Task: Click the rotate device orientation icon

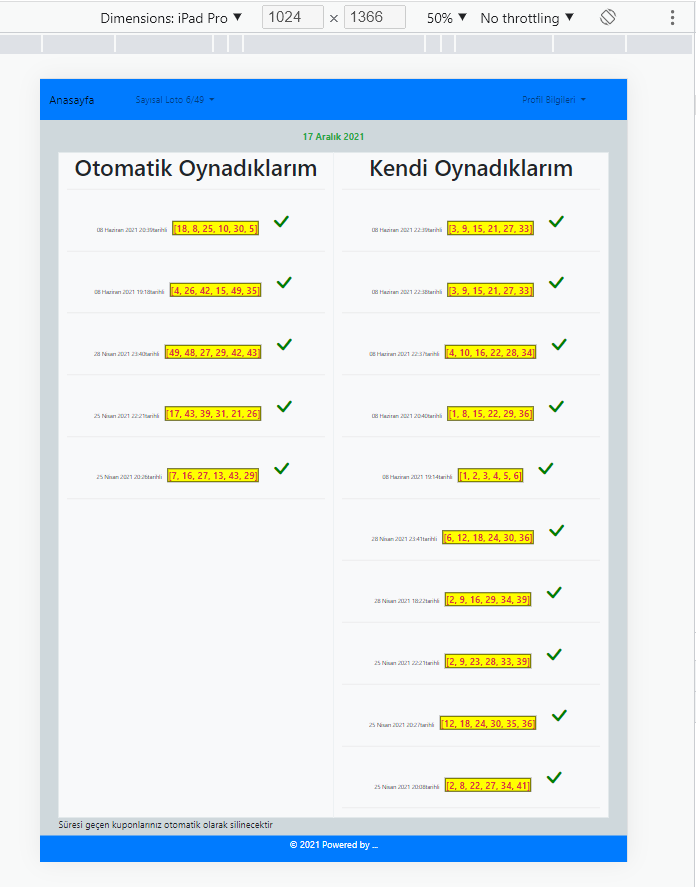Action: point(607,16)
